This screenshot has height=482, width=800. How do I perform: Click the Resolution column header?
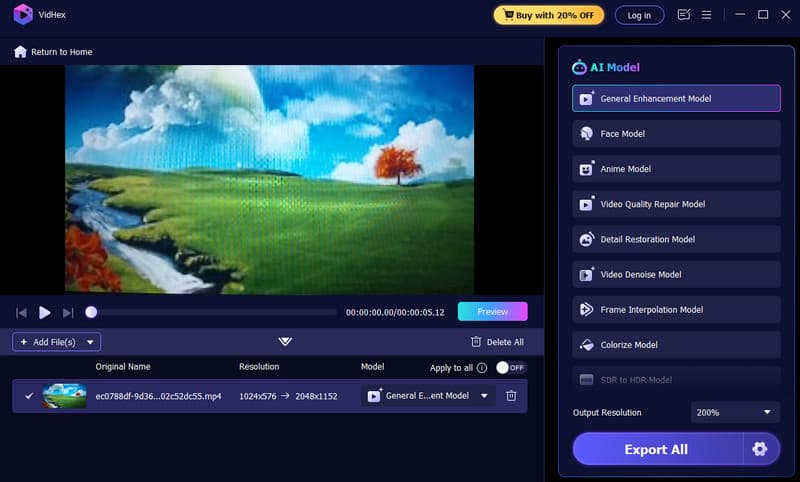tap(259, 366)
